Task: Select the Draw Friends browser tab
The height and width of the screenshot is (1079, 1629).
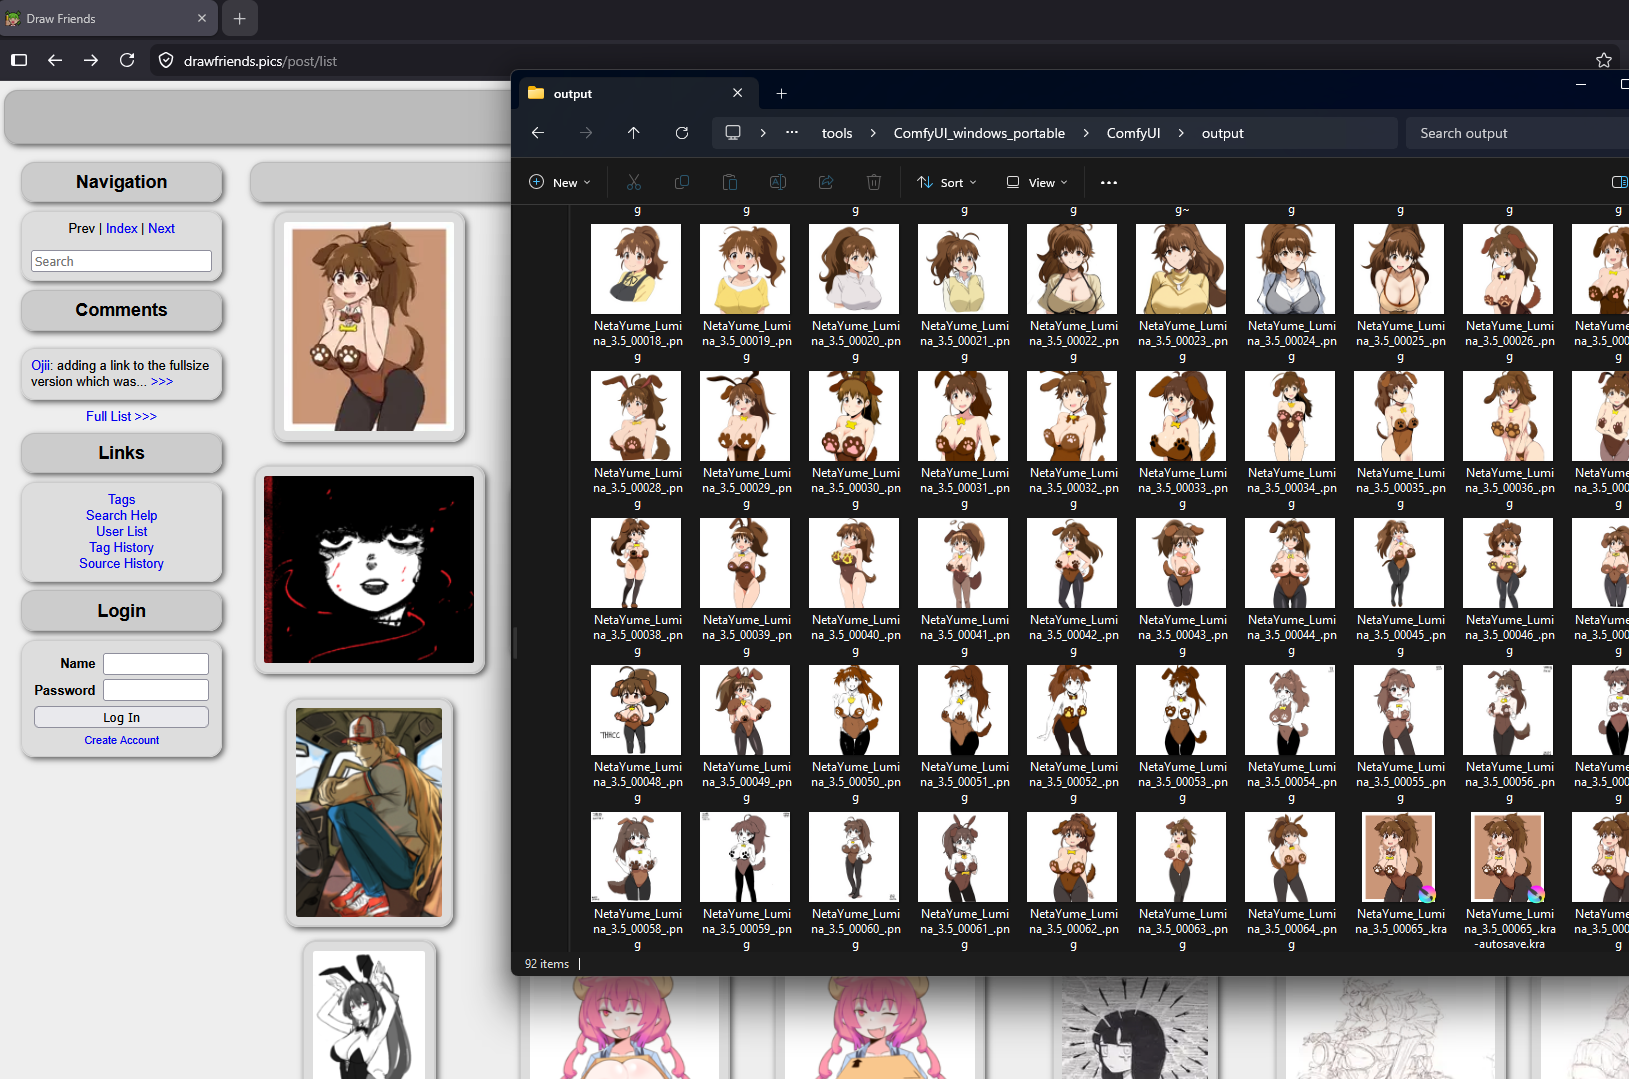Action: click(108, 18)
